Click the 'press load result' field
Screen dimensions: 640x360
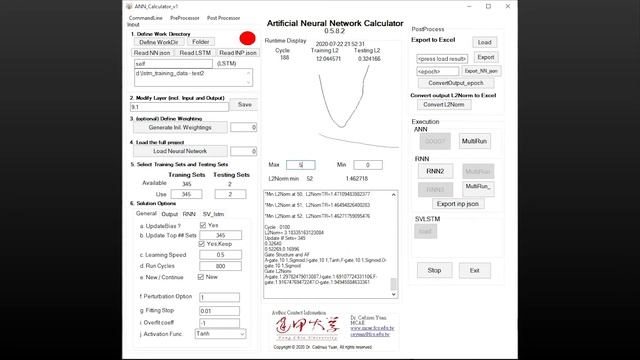(x=442, y=59)
